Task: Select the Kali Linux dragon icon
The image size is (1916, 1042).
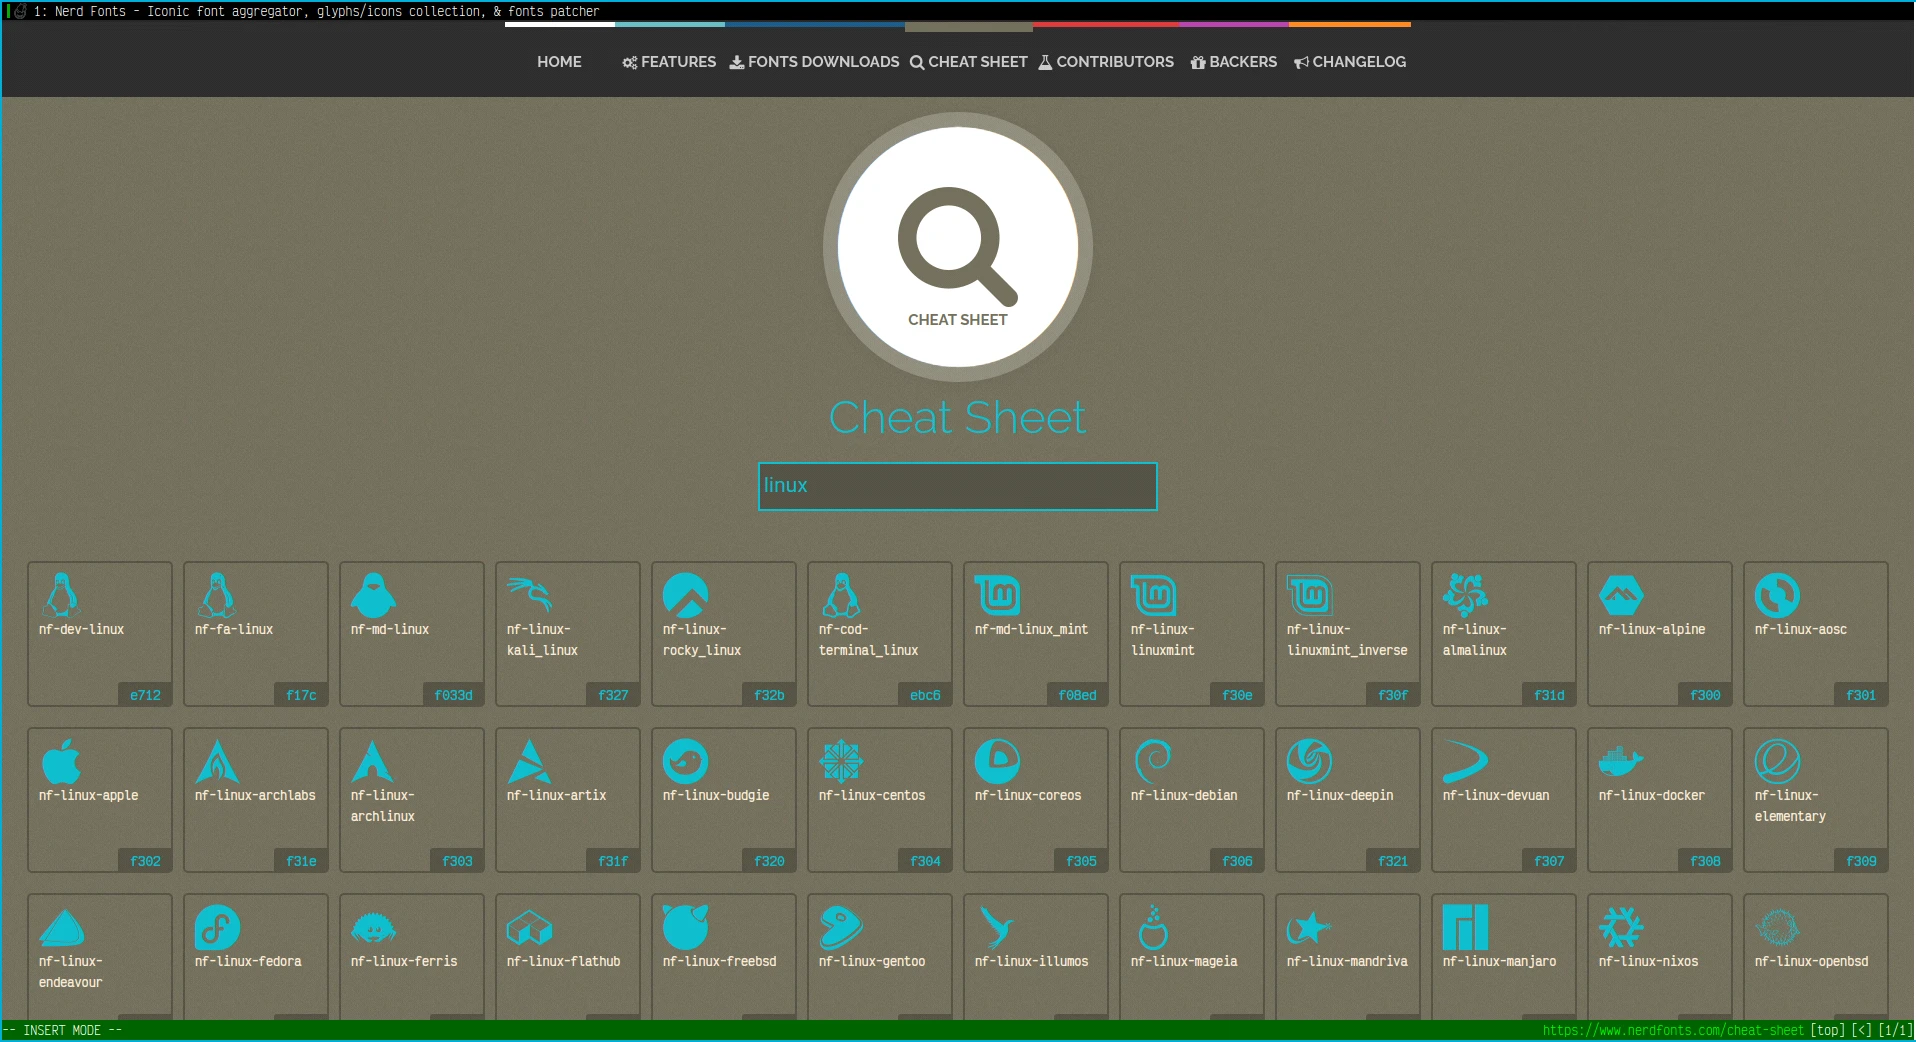Action: (x=530, y=595)
